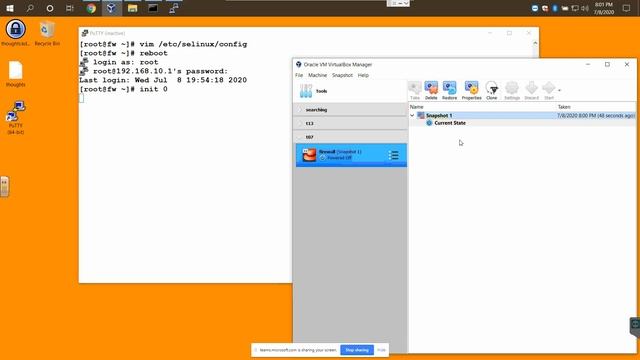Open Task View from the taskbar
This screenshot has height=360, width=640.
70,8
